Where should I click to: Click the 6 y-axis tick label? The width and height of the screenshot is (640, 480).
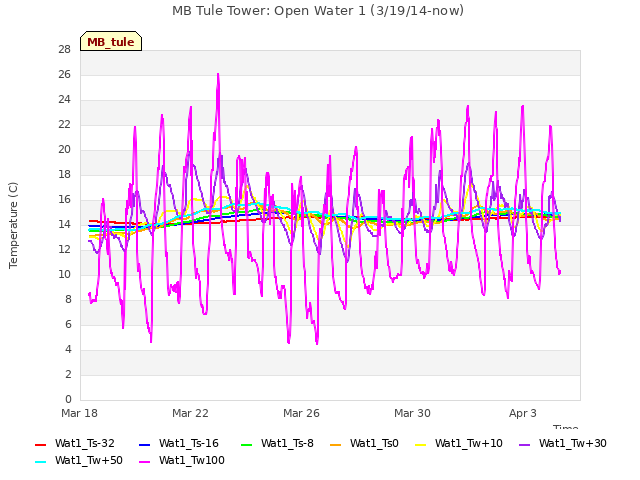(x=68, y=324)
